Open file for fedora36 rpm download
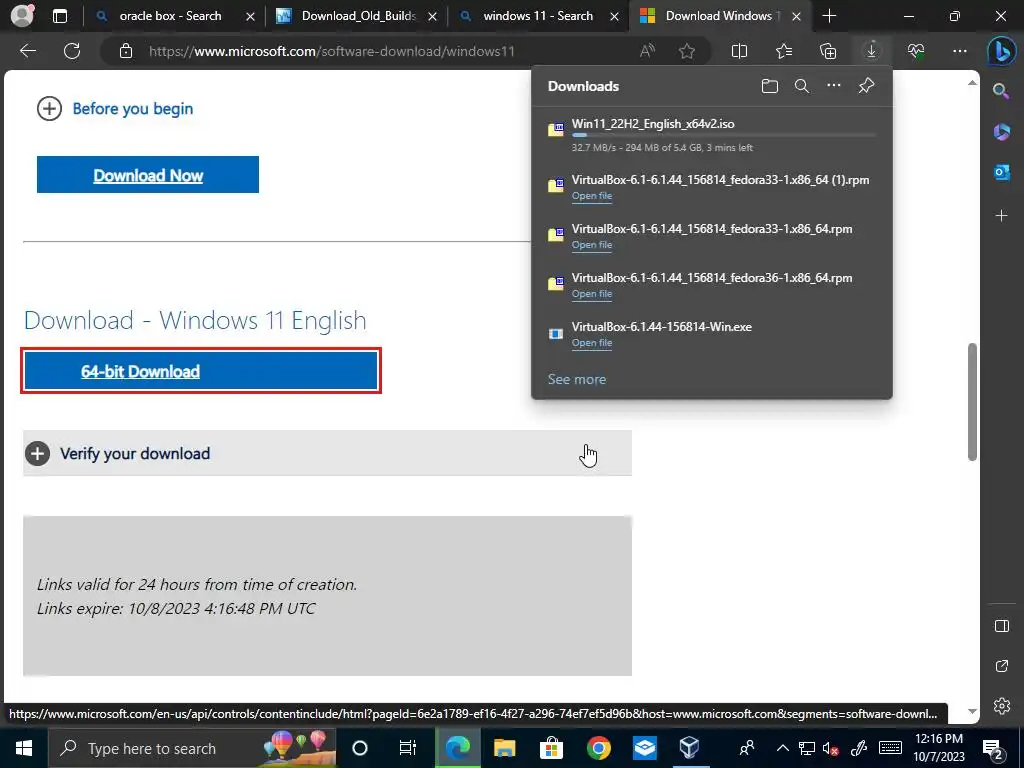This screenshot has height=768, width=1024. point(592,294)
